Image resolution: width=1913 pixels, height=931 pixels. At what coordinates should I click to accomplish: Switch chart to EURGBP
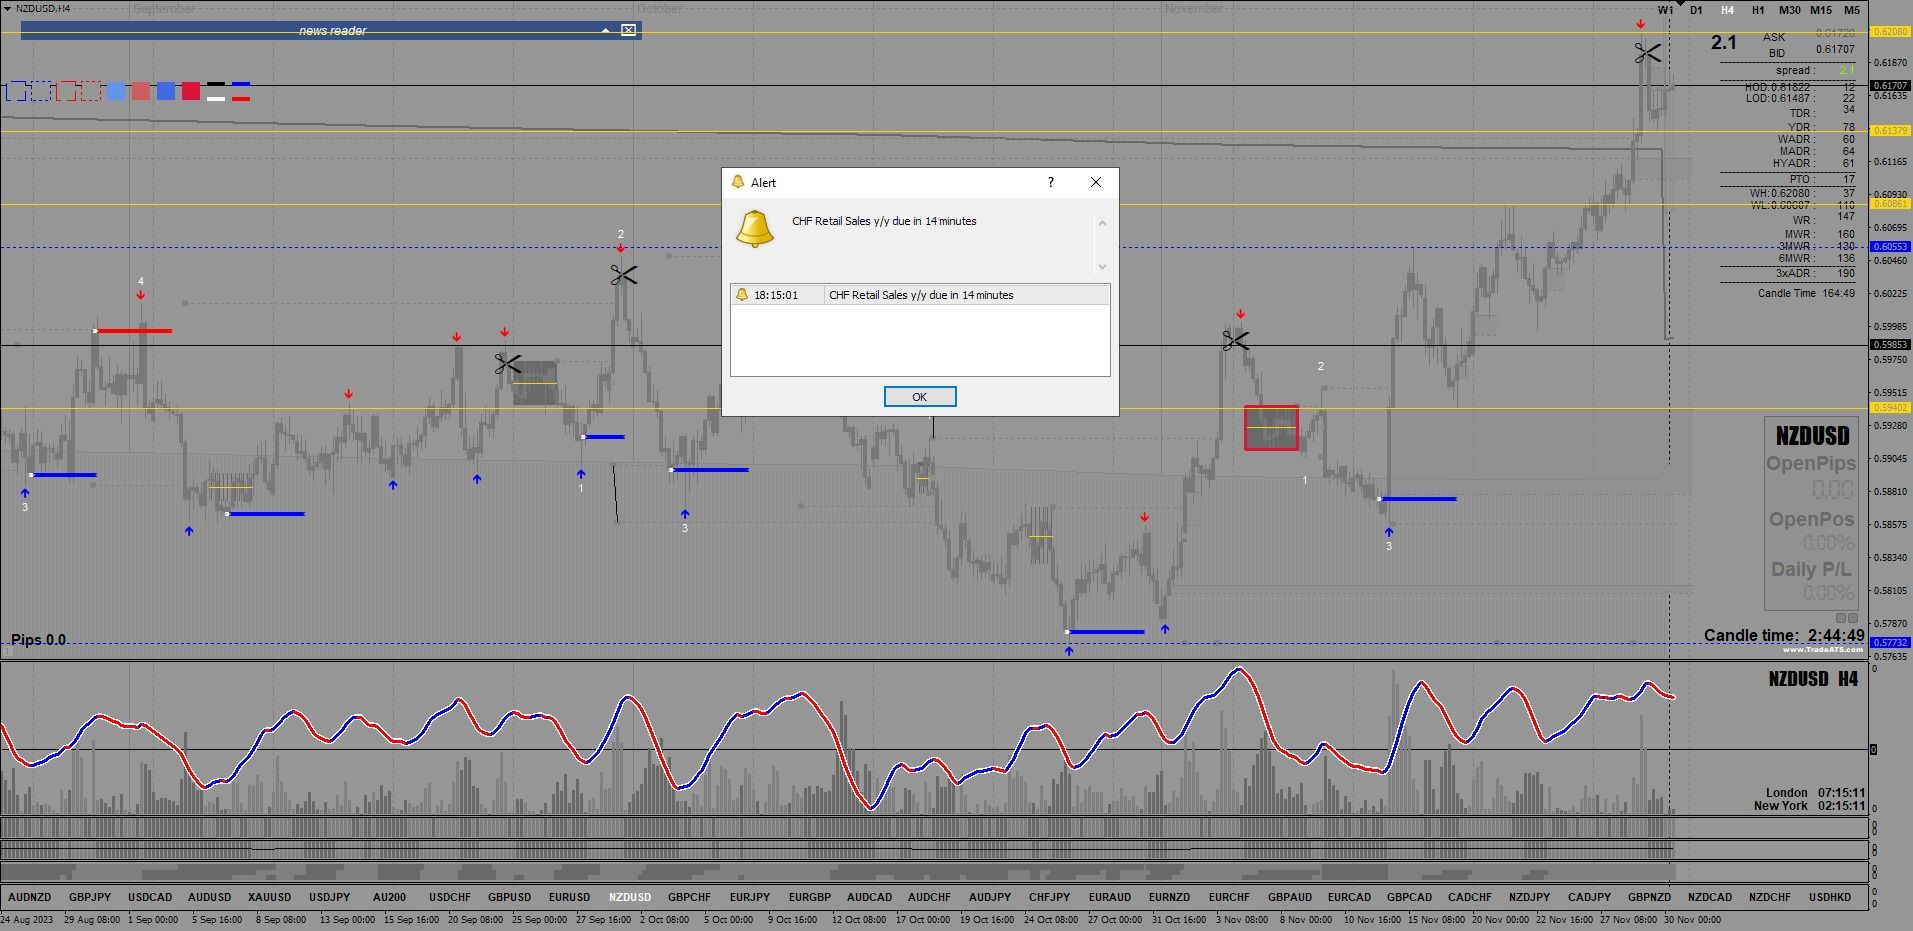(x=810, y=897)
